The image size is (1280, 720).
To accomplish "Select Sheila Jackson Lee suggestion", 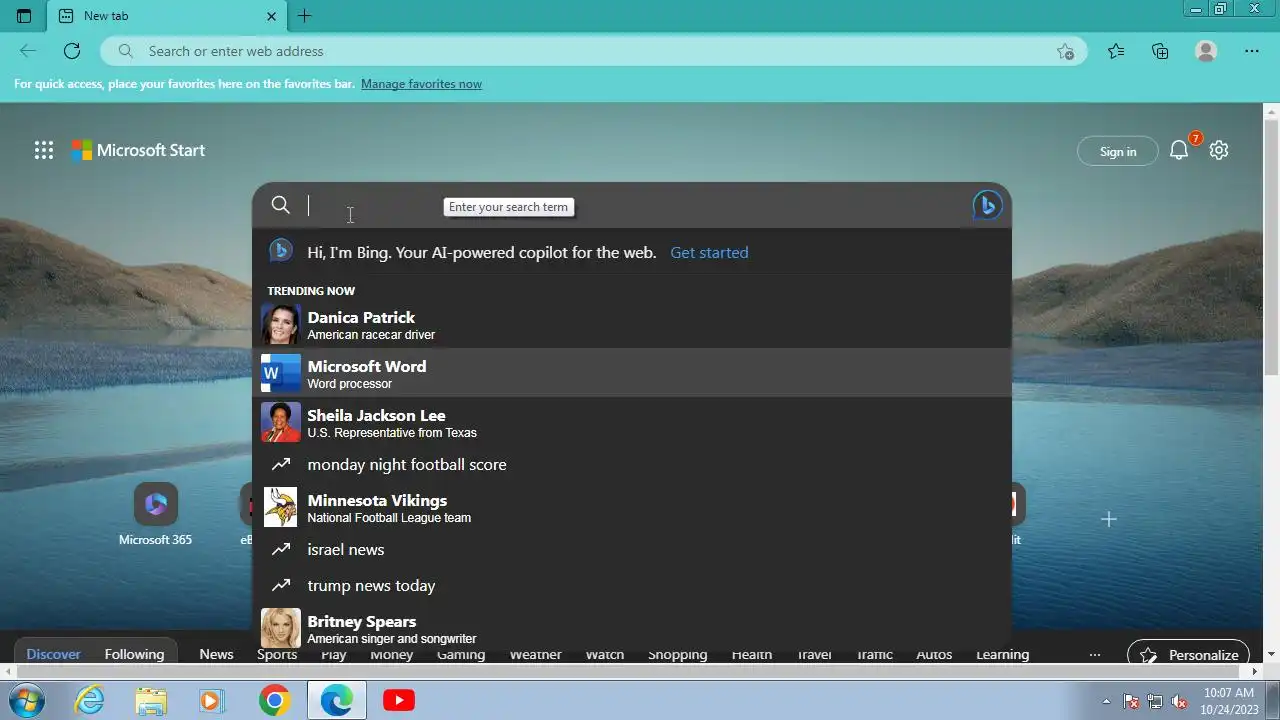I will pyautogui.click(x=632, y=423).
